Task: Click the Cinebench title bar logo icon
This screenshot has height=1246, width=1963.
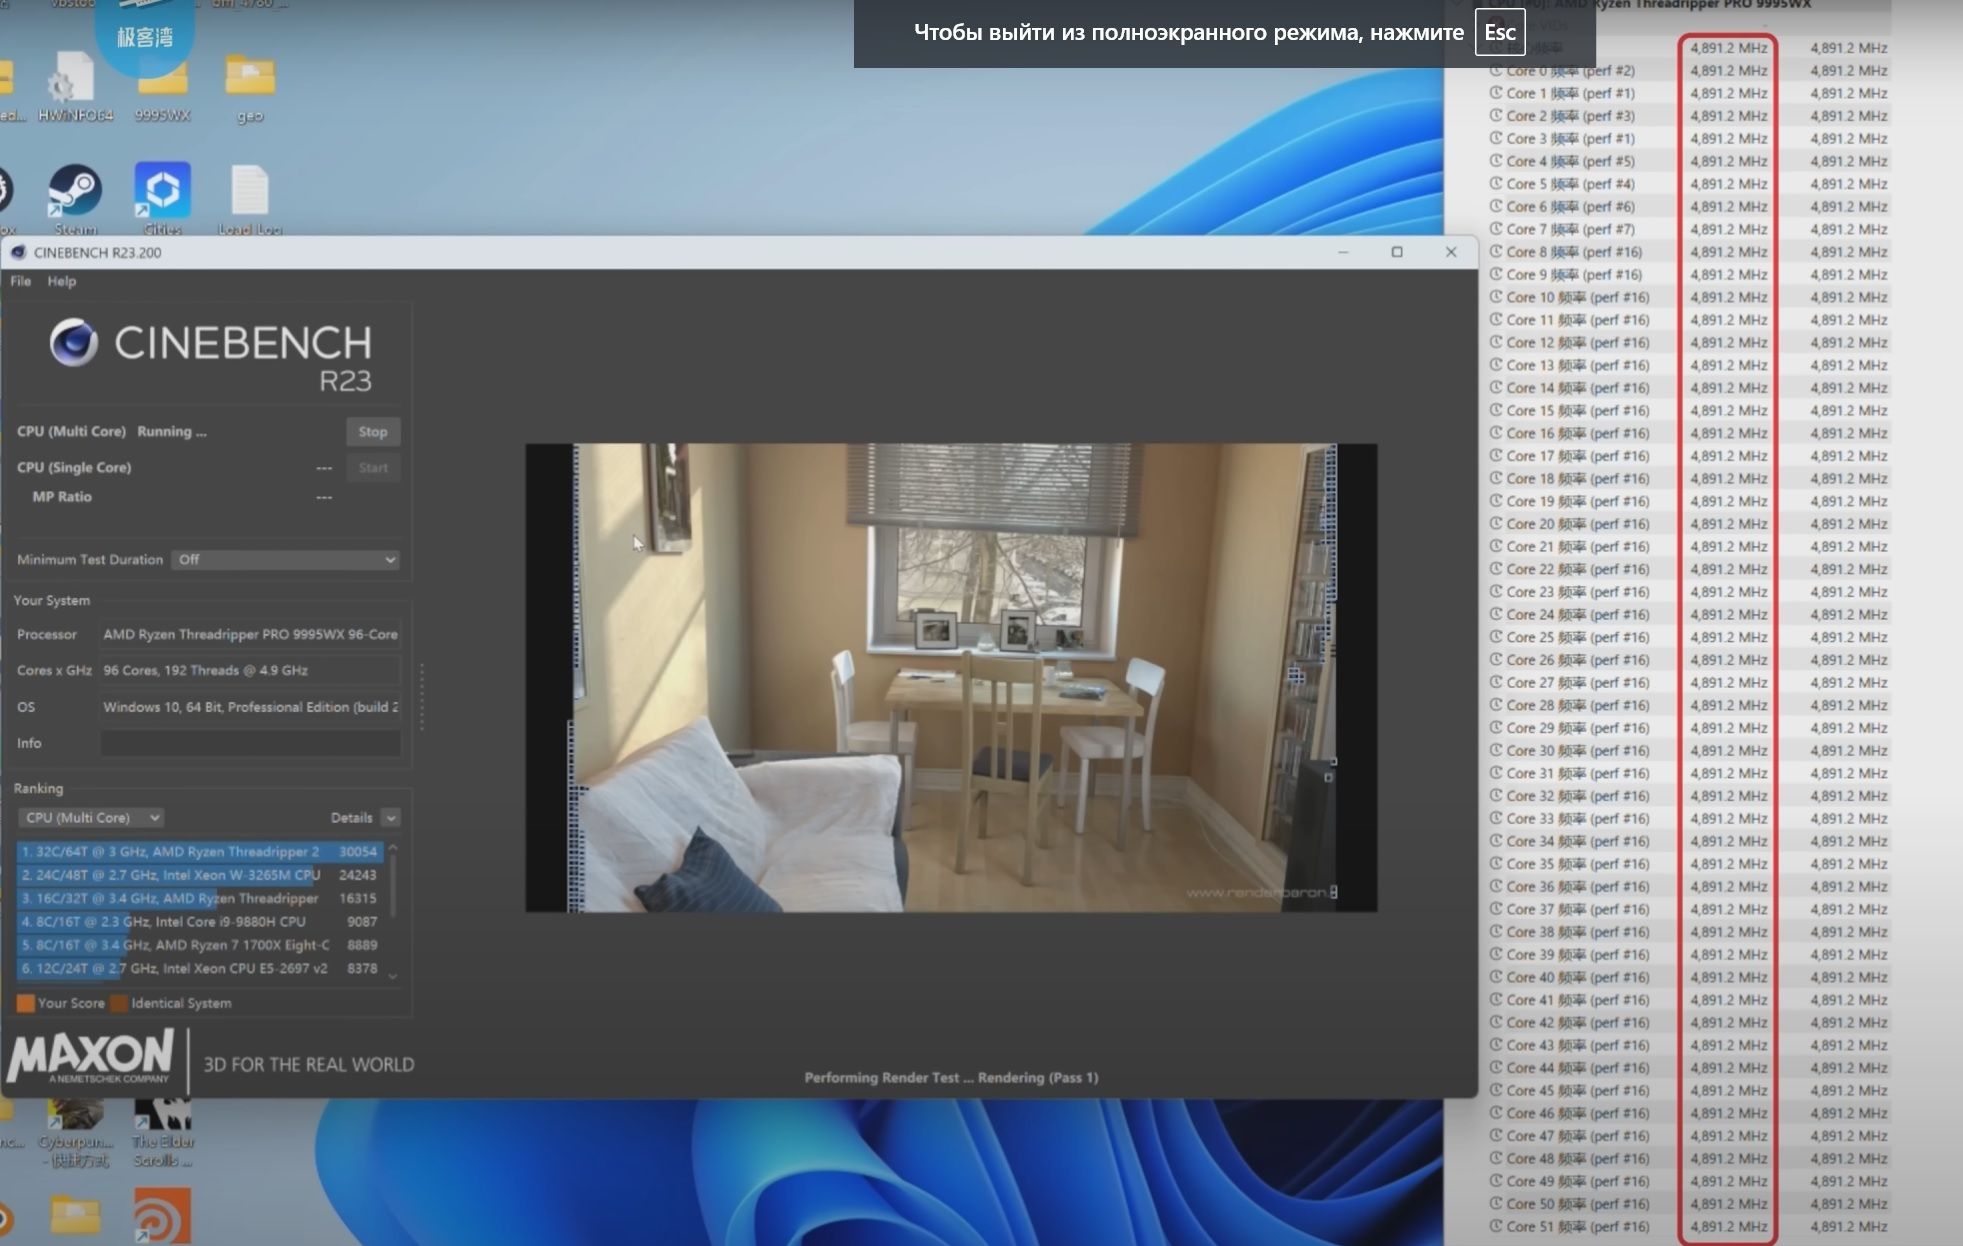Action: [18, 252]
